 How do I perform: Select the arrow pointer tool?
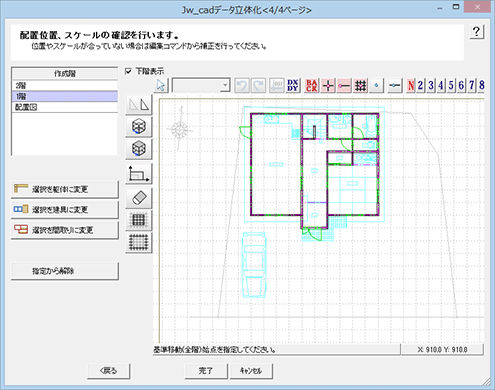click(x=161, y=86)
